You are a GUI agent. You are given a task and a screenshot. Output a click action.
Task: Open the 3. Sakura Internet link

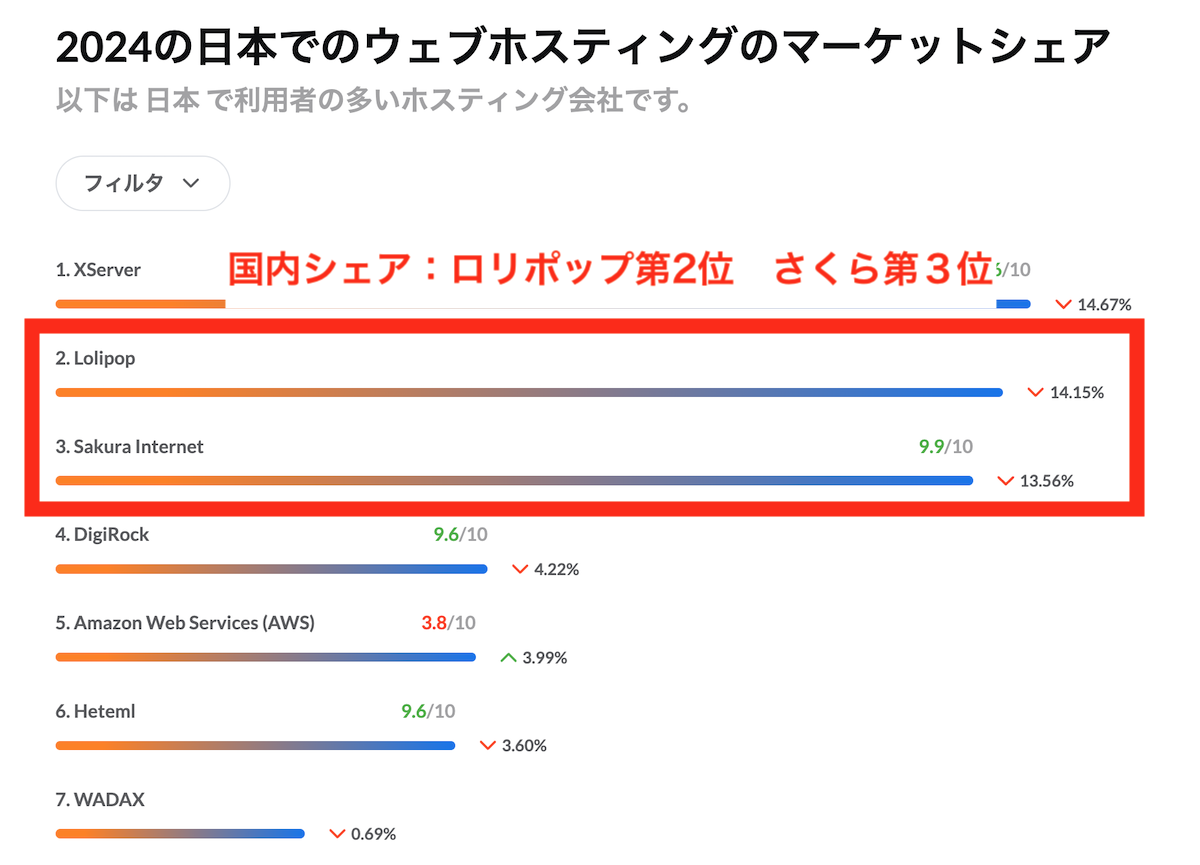(x=129, y=446)
